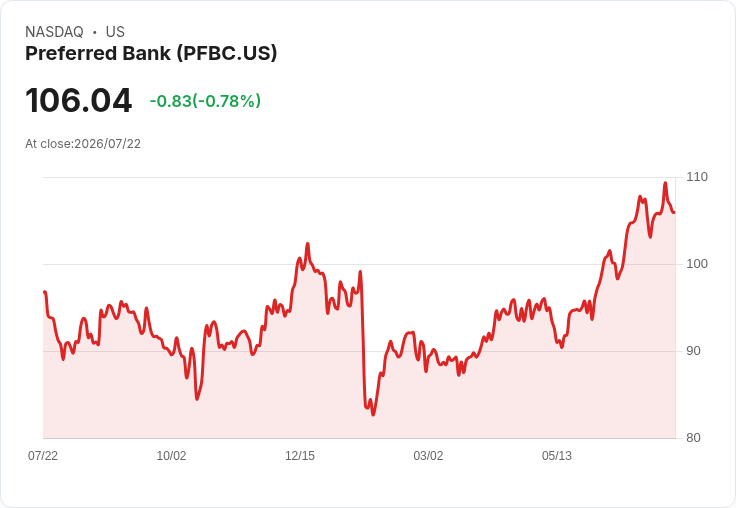Screen dimensions: 736x508
Task: Click the 07/22 date axis label
Action: pos(43,456)
